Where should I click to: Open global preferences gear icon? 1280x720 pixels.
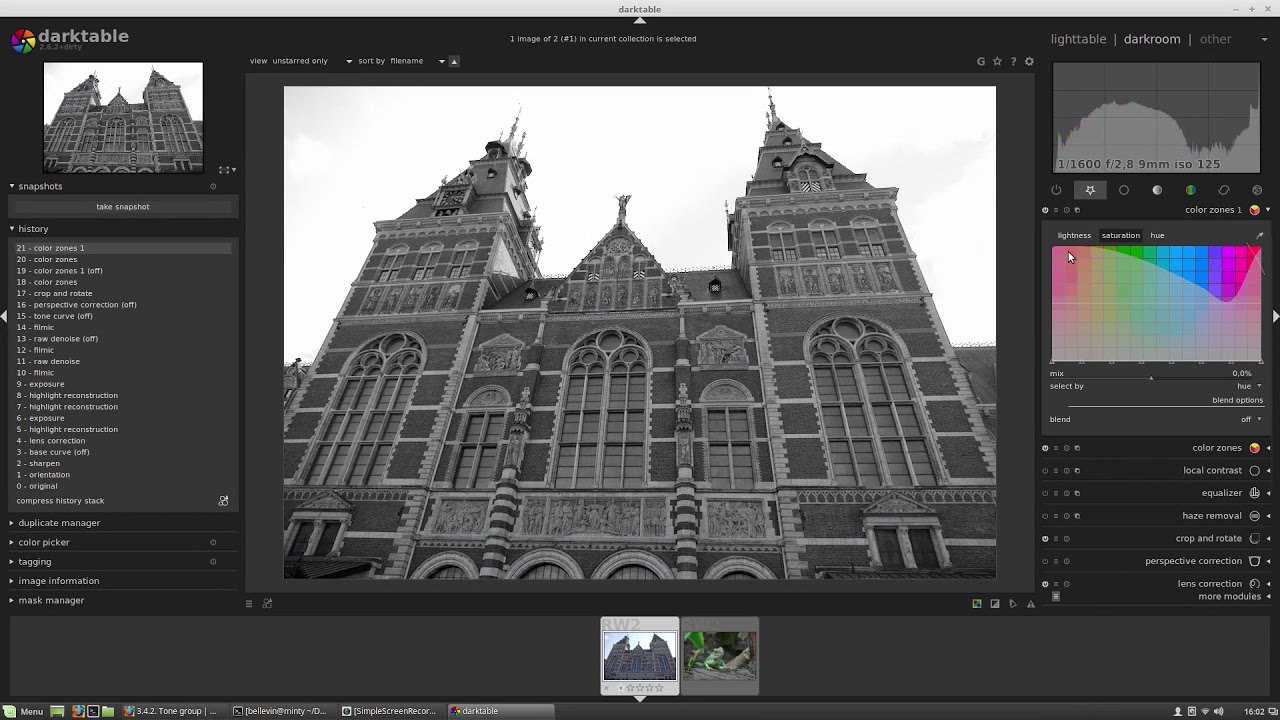[1029, 61]
